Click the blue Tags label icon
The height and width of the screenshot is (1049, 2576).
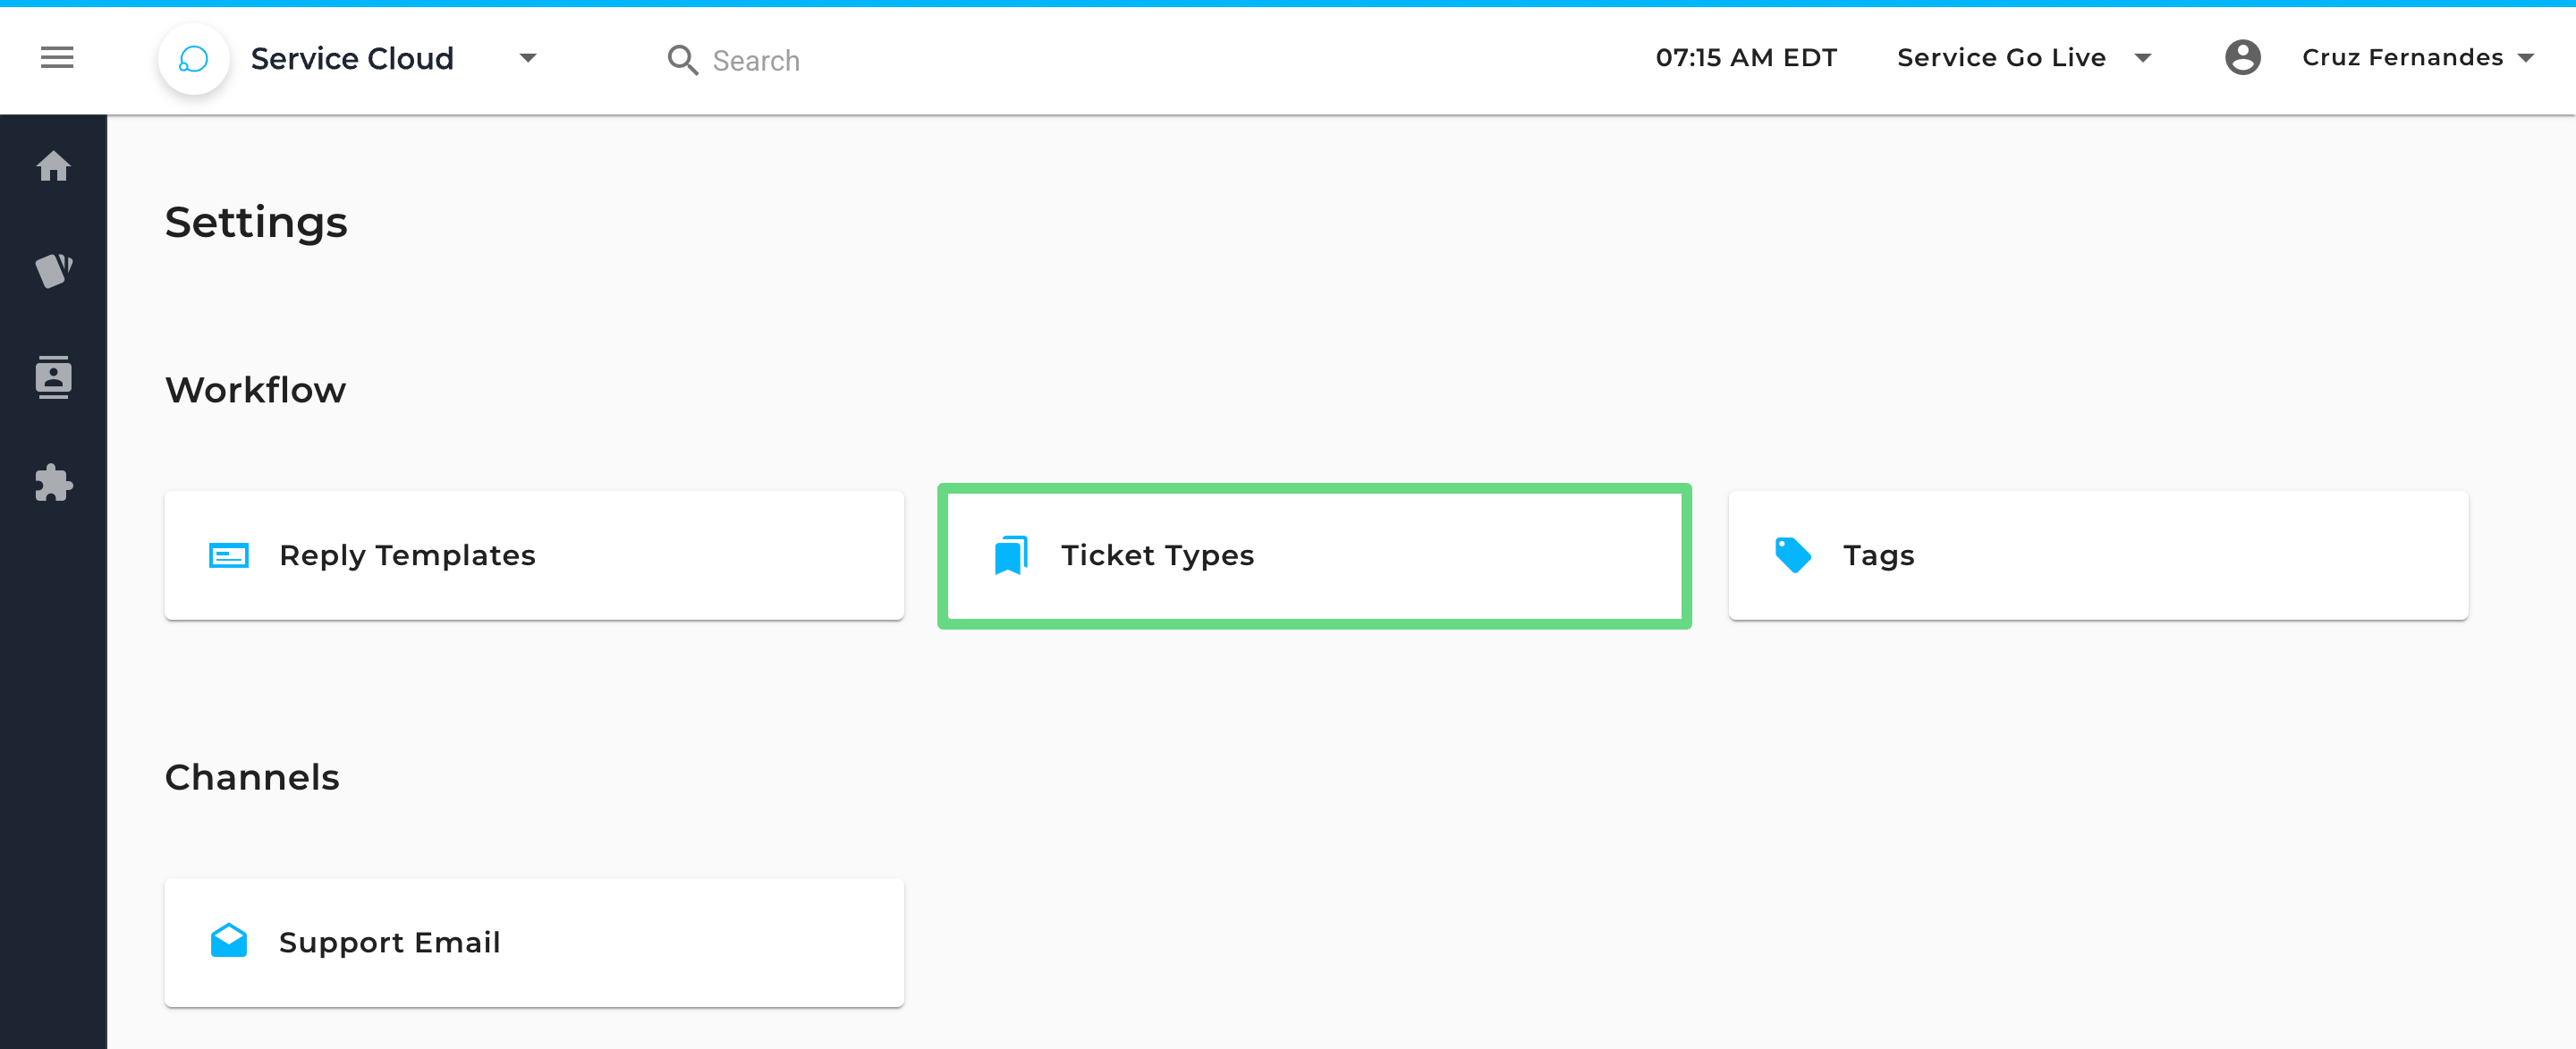point(1792,555)
